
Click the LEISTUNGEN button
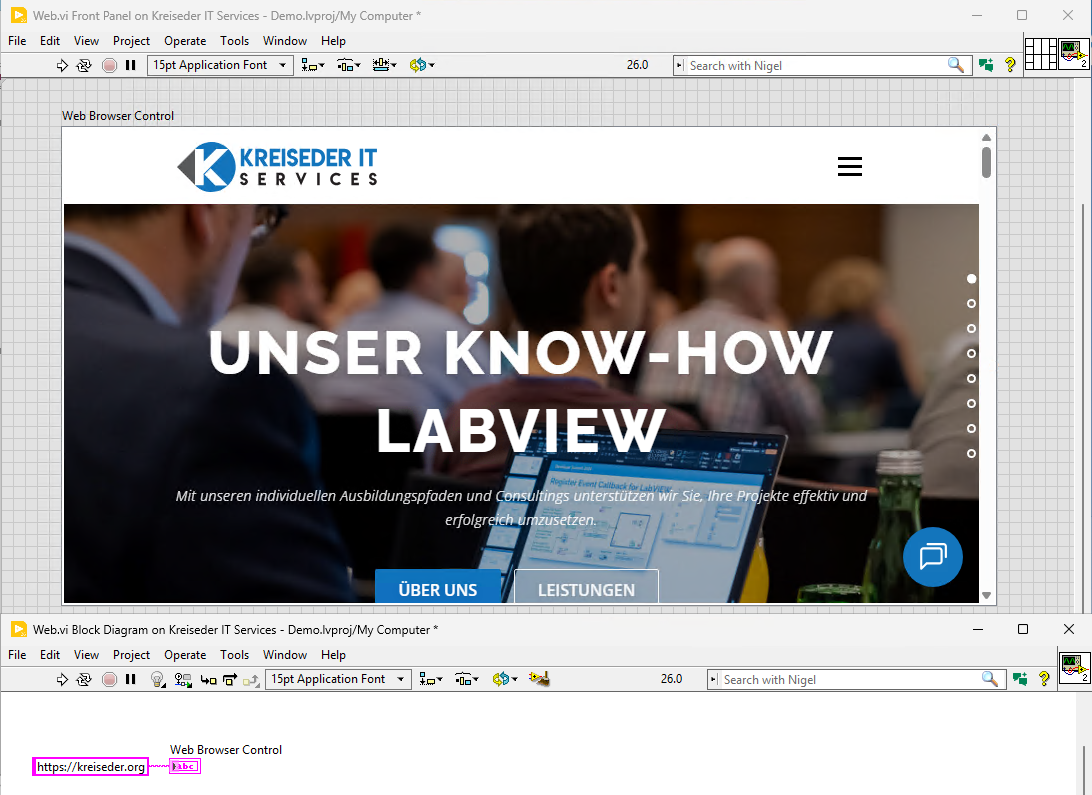click(586, 589)
